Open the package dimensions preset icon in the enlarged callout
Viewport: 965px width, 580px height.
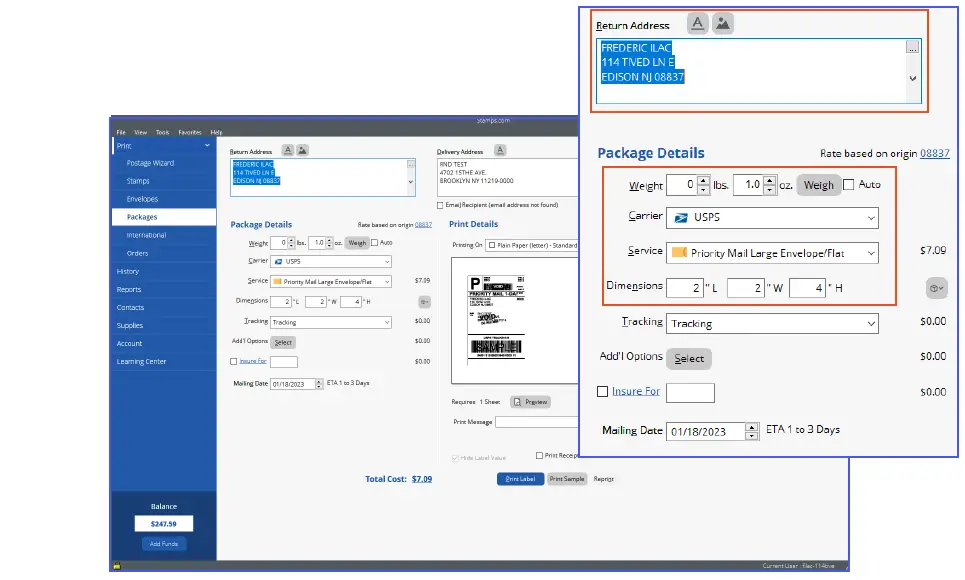point(936,288)
